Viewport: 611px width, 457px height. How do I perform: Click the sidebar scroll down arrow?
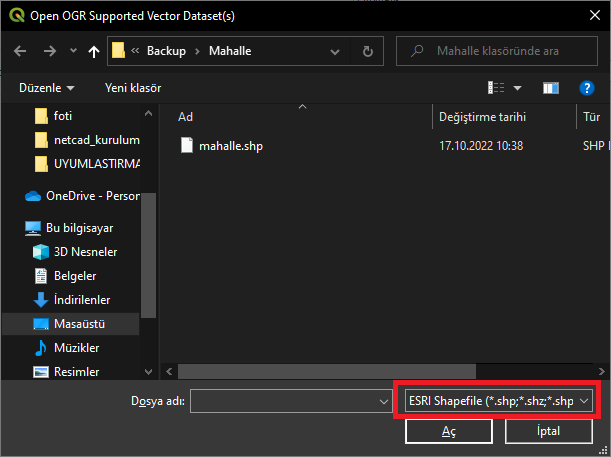tap(148, 372)
